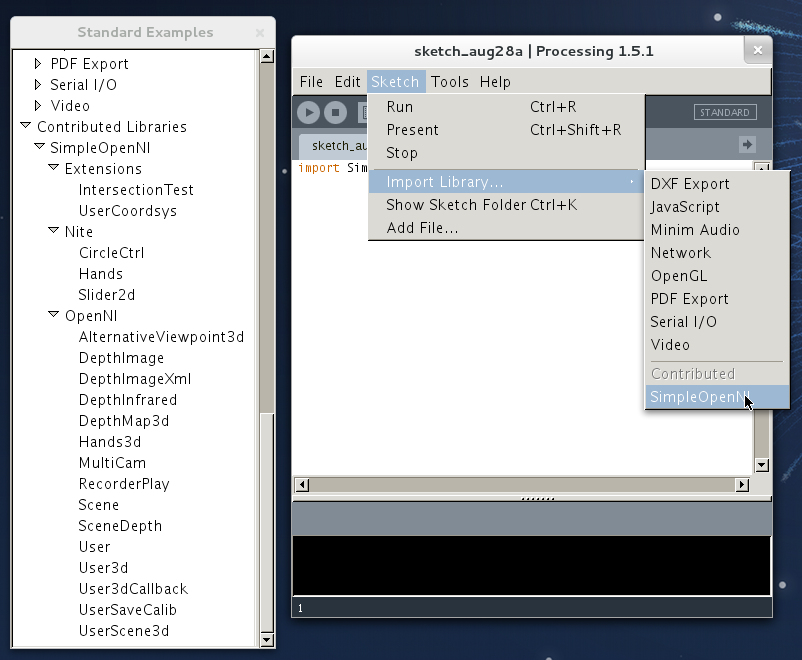This screenshot has height=660, width=802.
Task: Collapse the Nite tree node
Action: coord(53,230)
